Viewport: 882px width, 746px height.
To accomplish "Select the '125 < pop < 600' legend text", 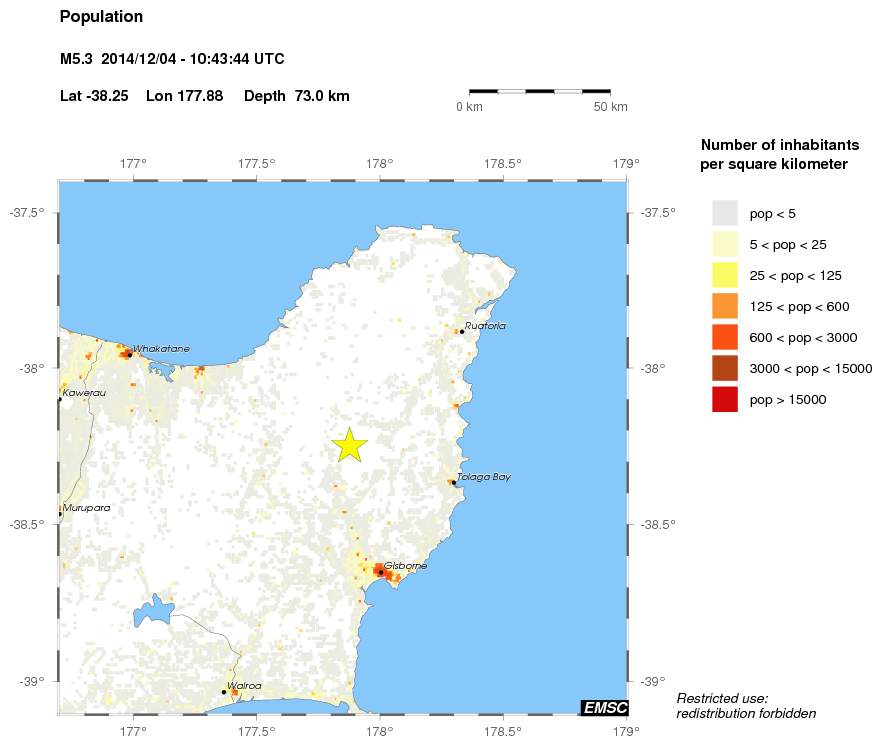I will (x=799, y=307).
